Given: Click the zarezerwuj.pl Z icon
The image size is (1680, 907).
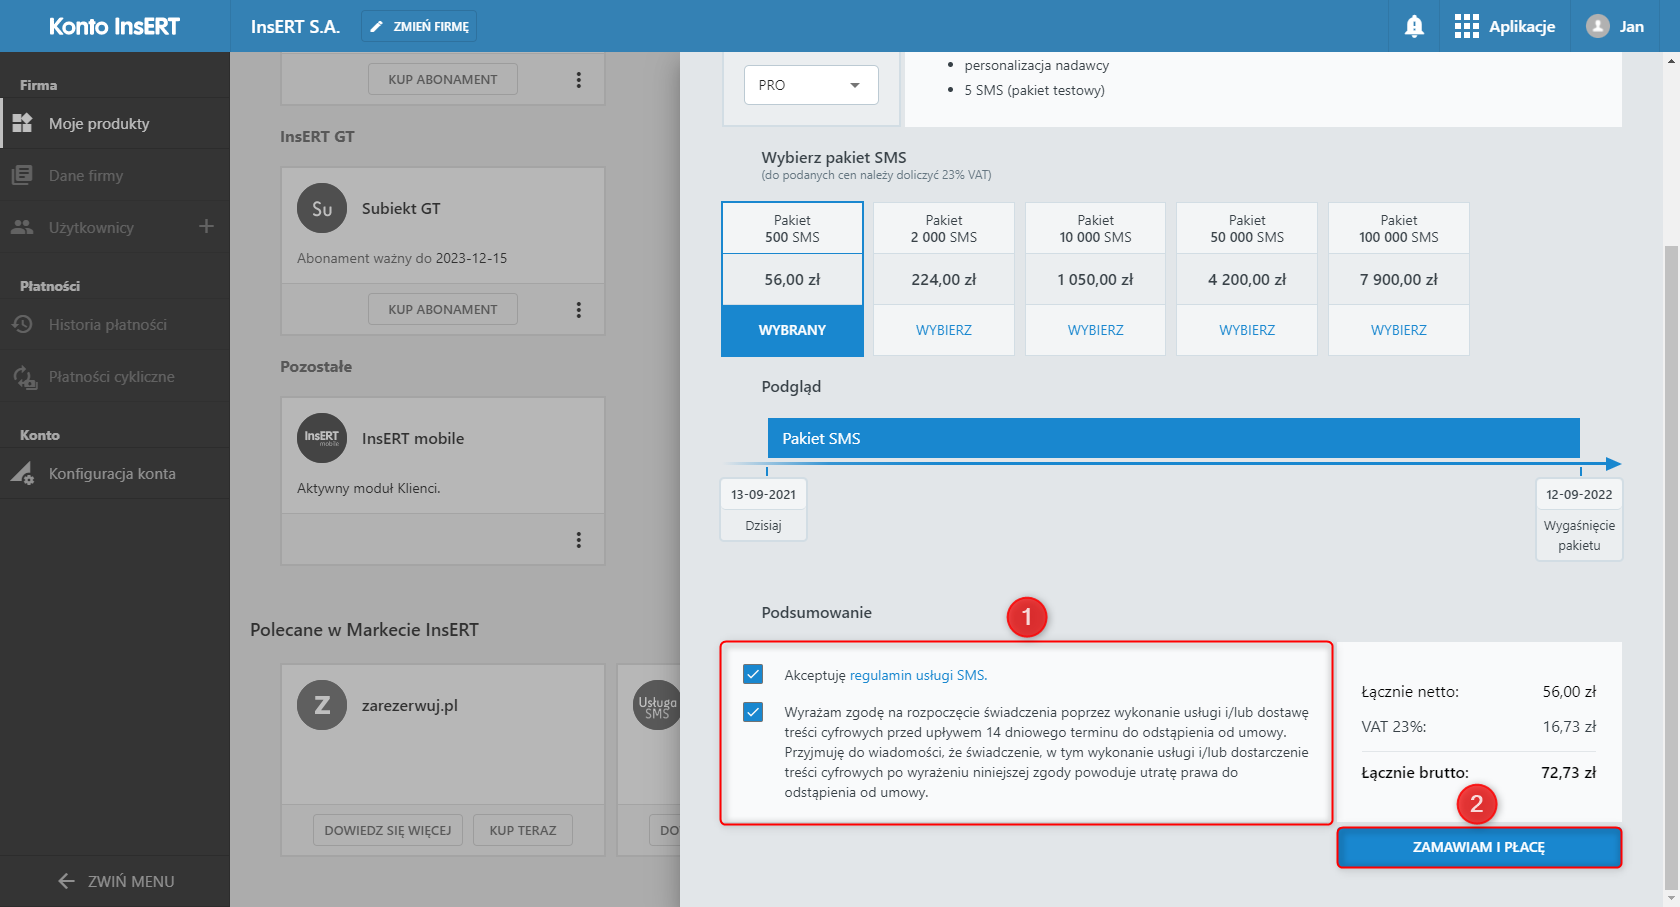Looking at the screenshot, I should 322,705.
